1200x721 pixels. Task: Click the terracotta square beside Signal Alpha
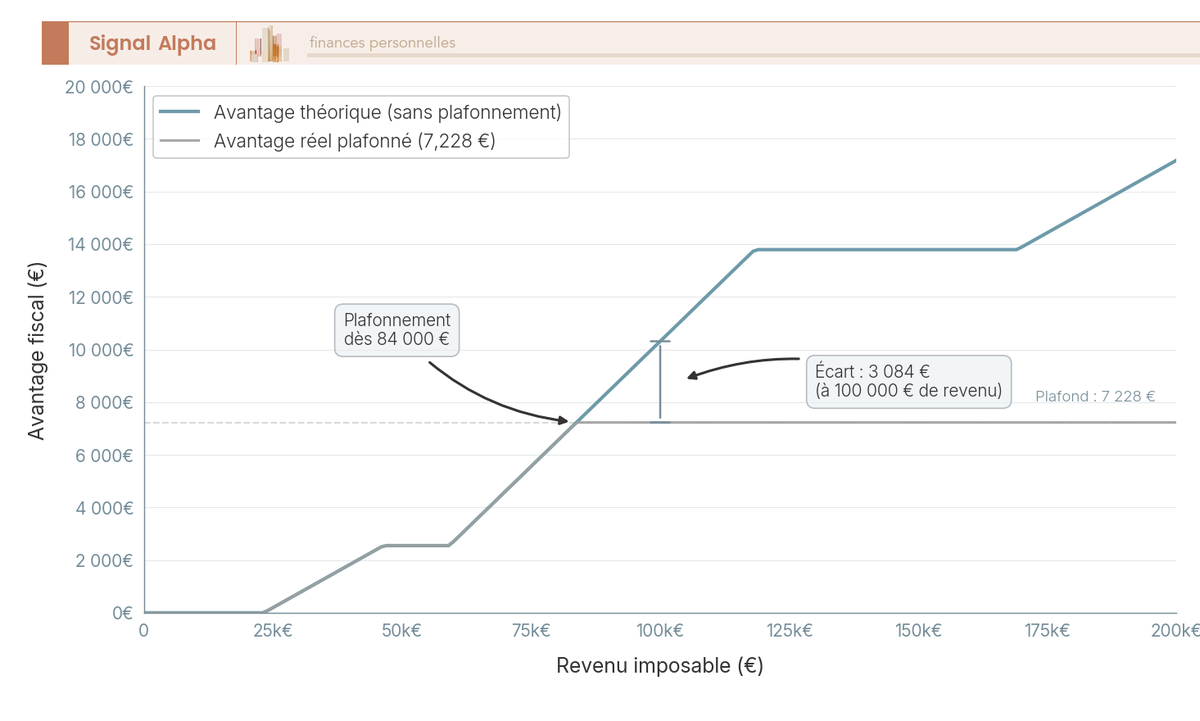tap(55, 43)
